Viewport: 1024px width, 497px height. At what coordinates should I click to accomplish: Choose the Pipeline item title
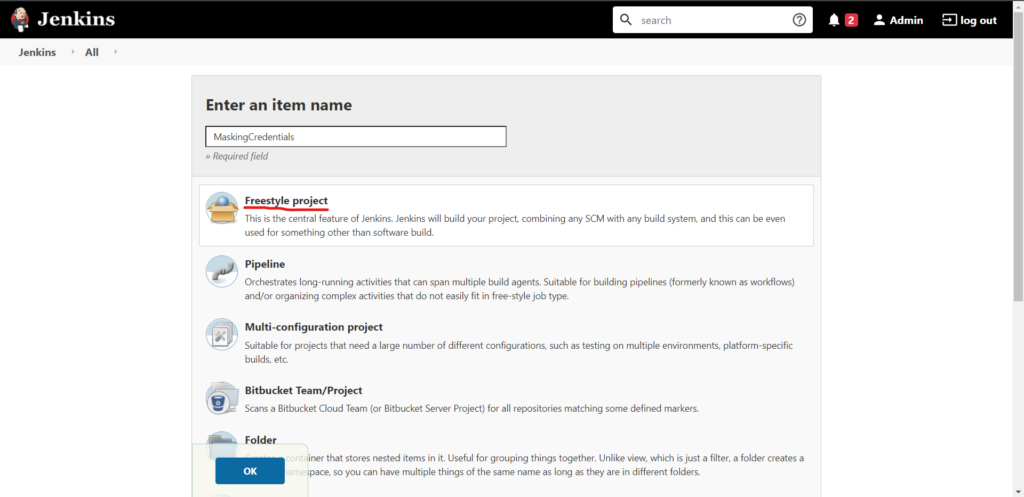(x=264, y=264)
